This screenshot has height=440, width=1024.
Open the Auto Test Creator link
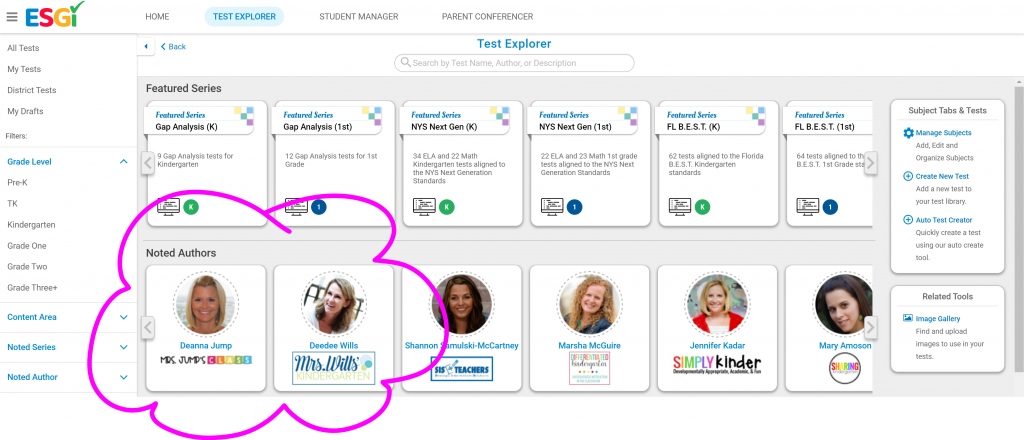[x=944, y=220]
